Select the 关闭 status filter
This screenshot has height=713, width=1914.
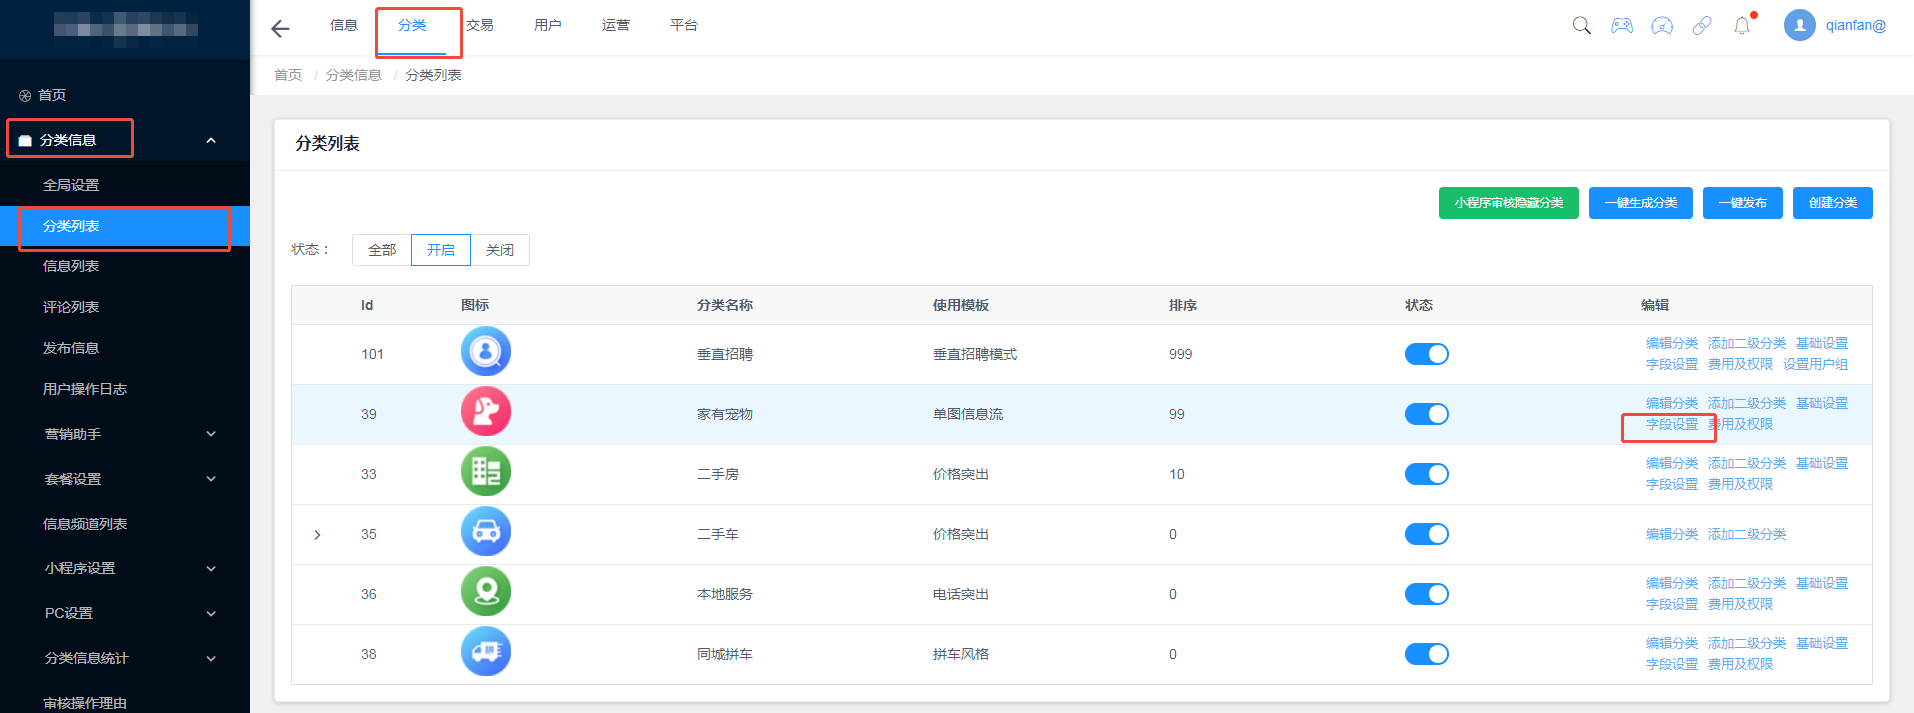pos(499,250)
